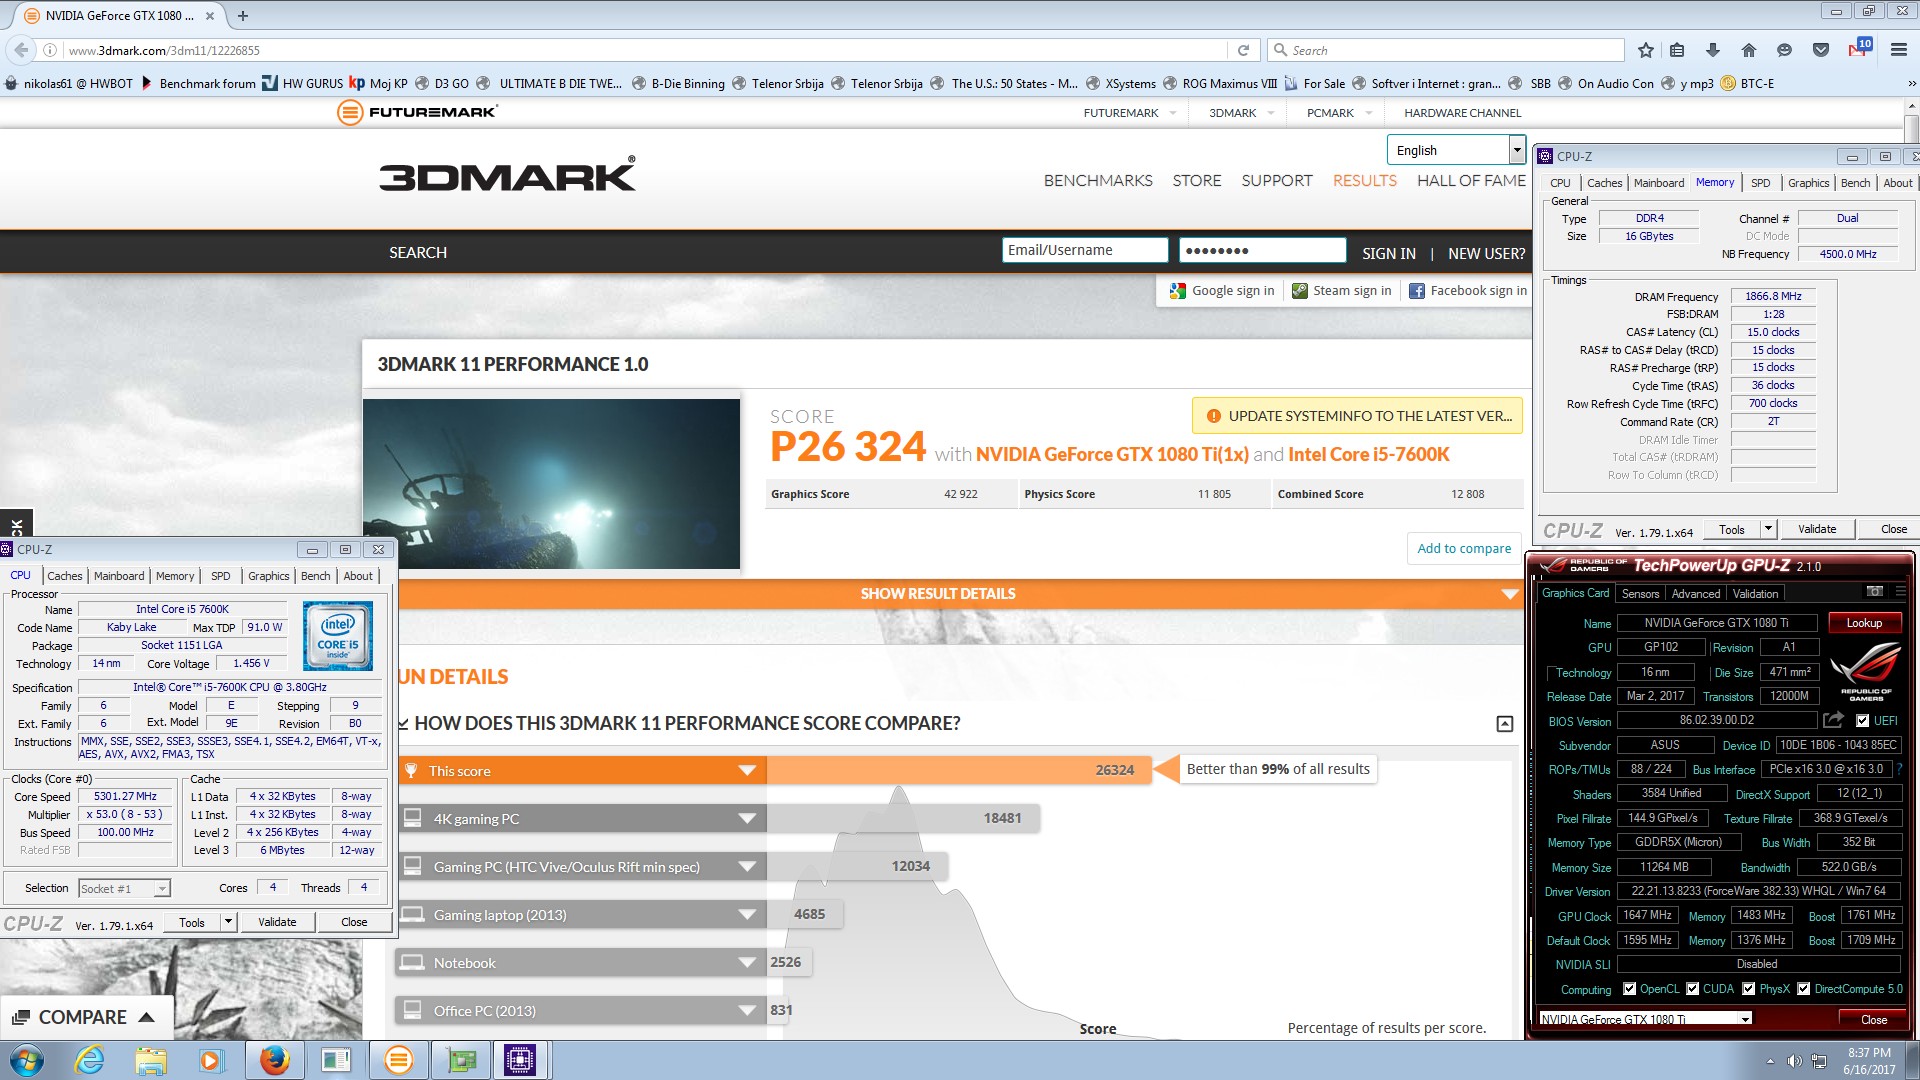
Task: Click the Firefox search box
Action: pyautogui.click(x=1446, y=50)
